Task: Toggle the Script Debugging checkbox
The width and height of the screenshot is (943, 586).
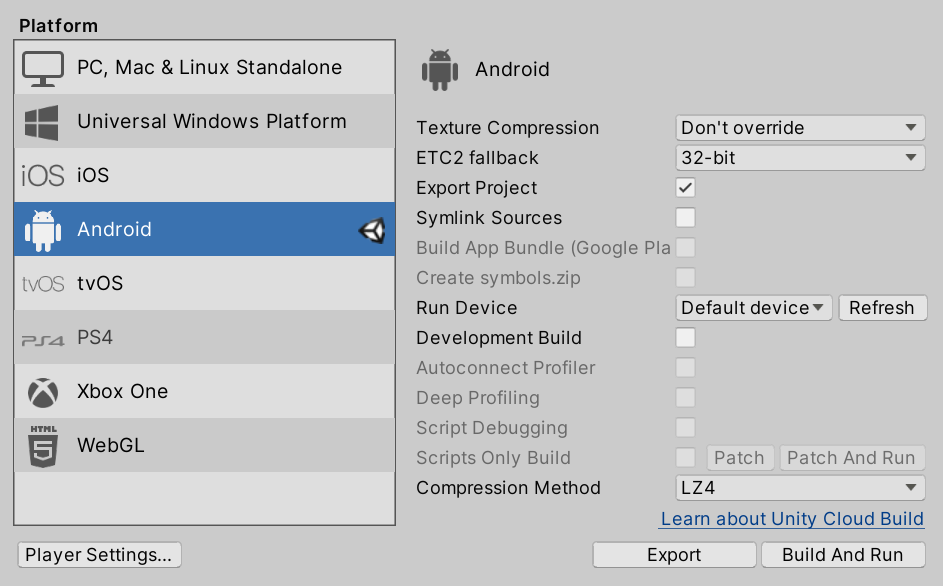Action: click(686, 428)
